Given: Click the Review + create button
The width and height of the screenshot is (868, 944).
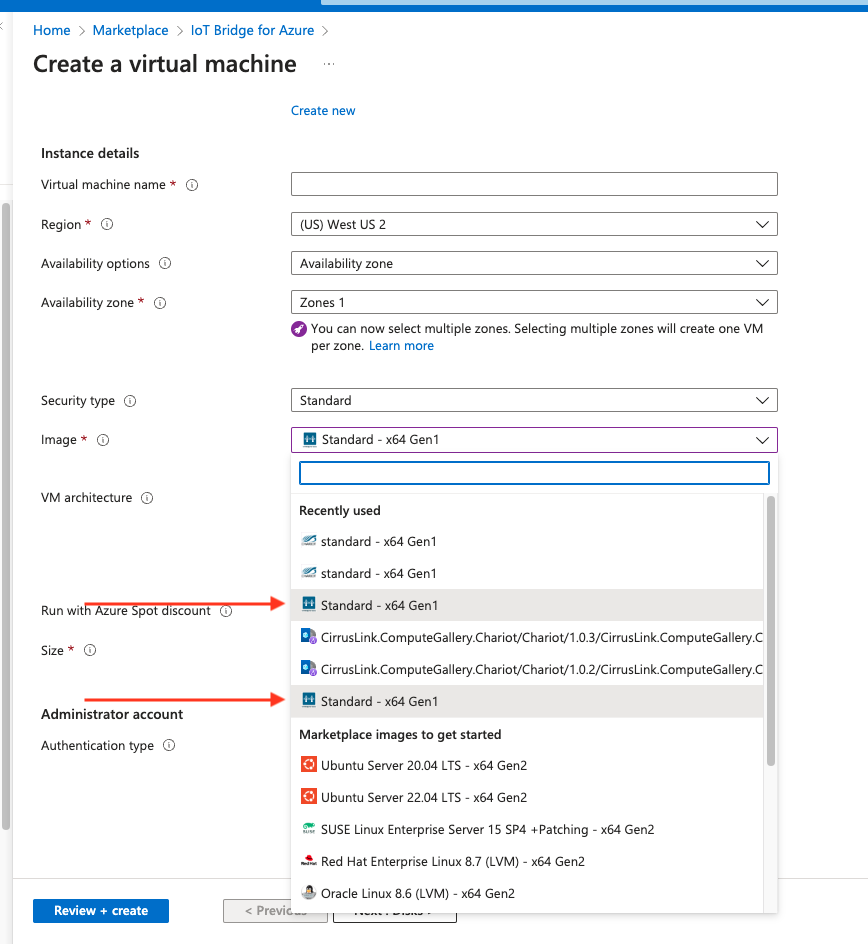Looking at the screenshot, I should [x=101, y=911].
